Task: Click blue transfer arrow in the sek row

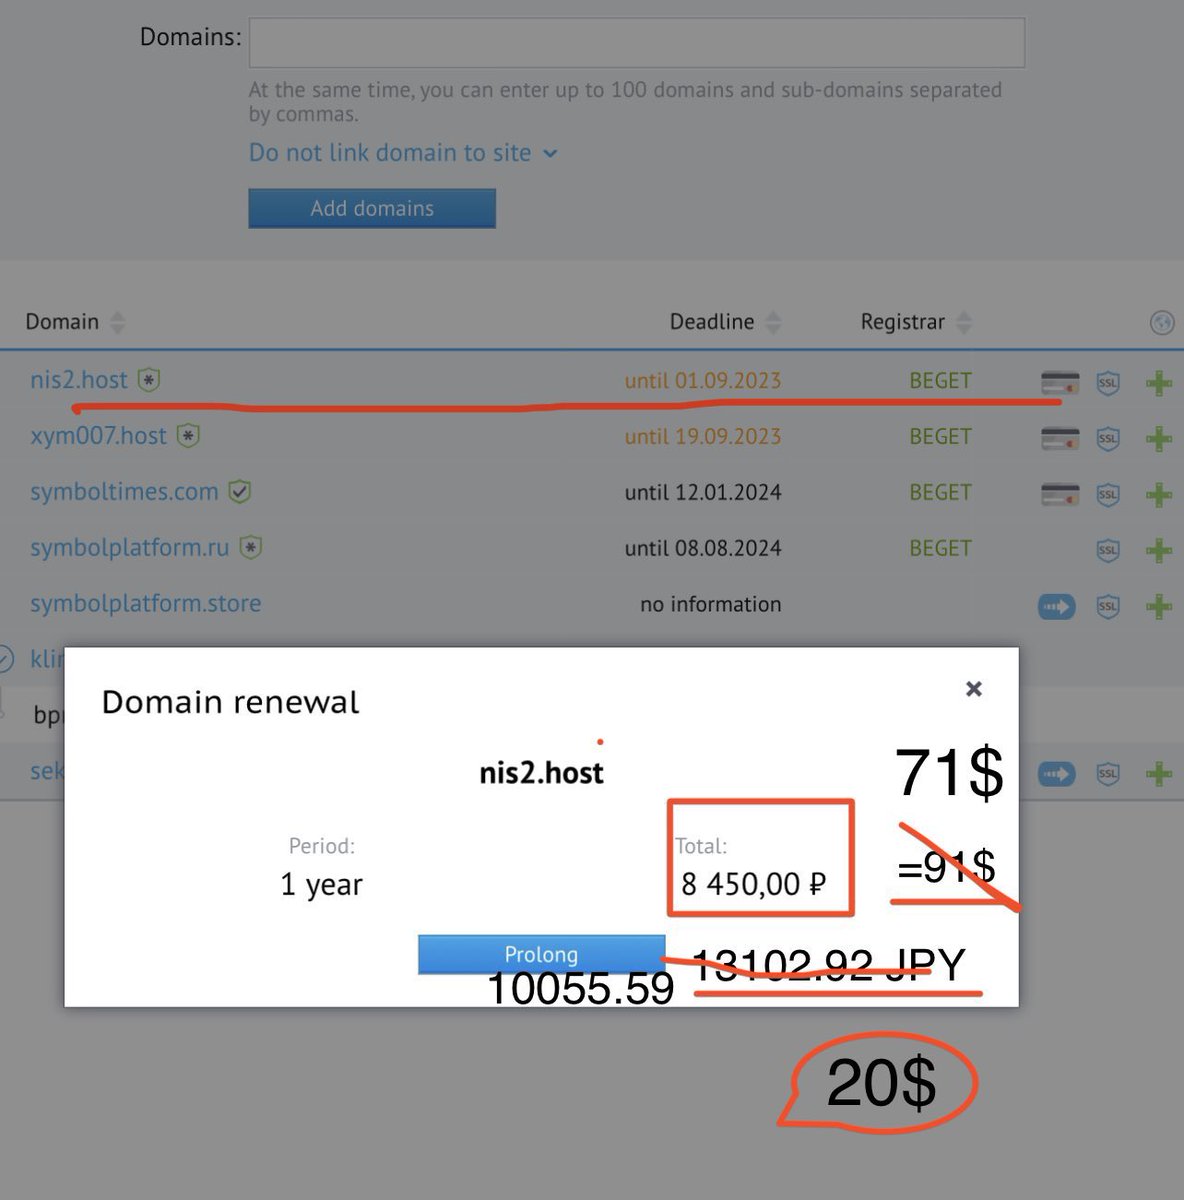Action: [x=1057, y=774]
